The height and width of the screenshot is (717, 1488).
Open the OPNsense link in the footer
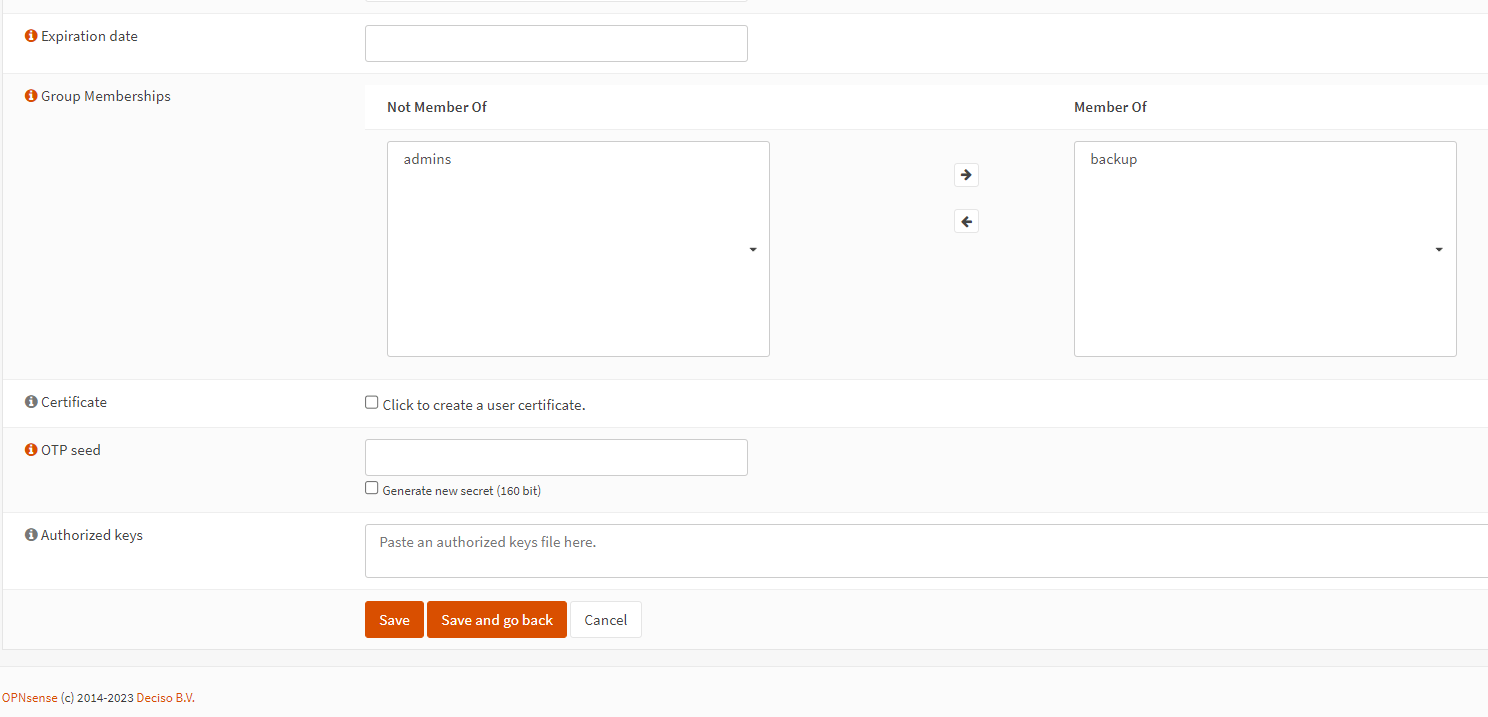pyautogui.click(x=29, y=697)
